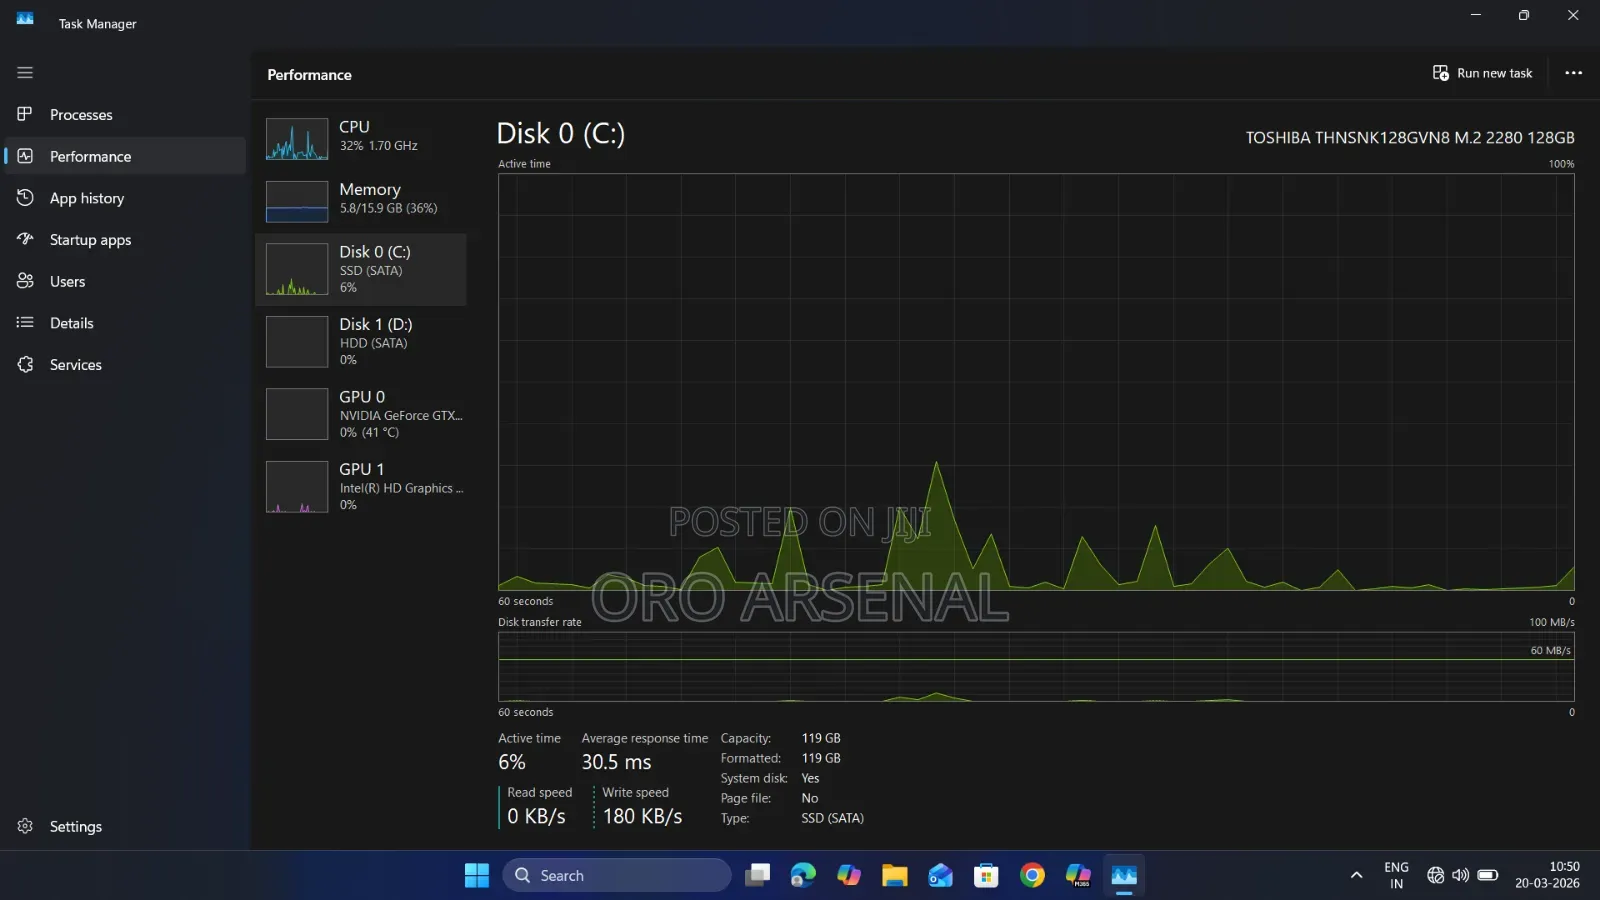The width and height of the screenshot is (1600, 900).
Task: Click the Task Manager title bar icon
Action: coord(25,19)
